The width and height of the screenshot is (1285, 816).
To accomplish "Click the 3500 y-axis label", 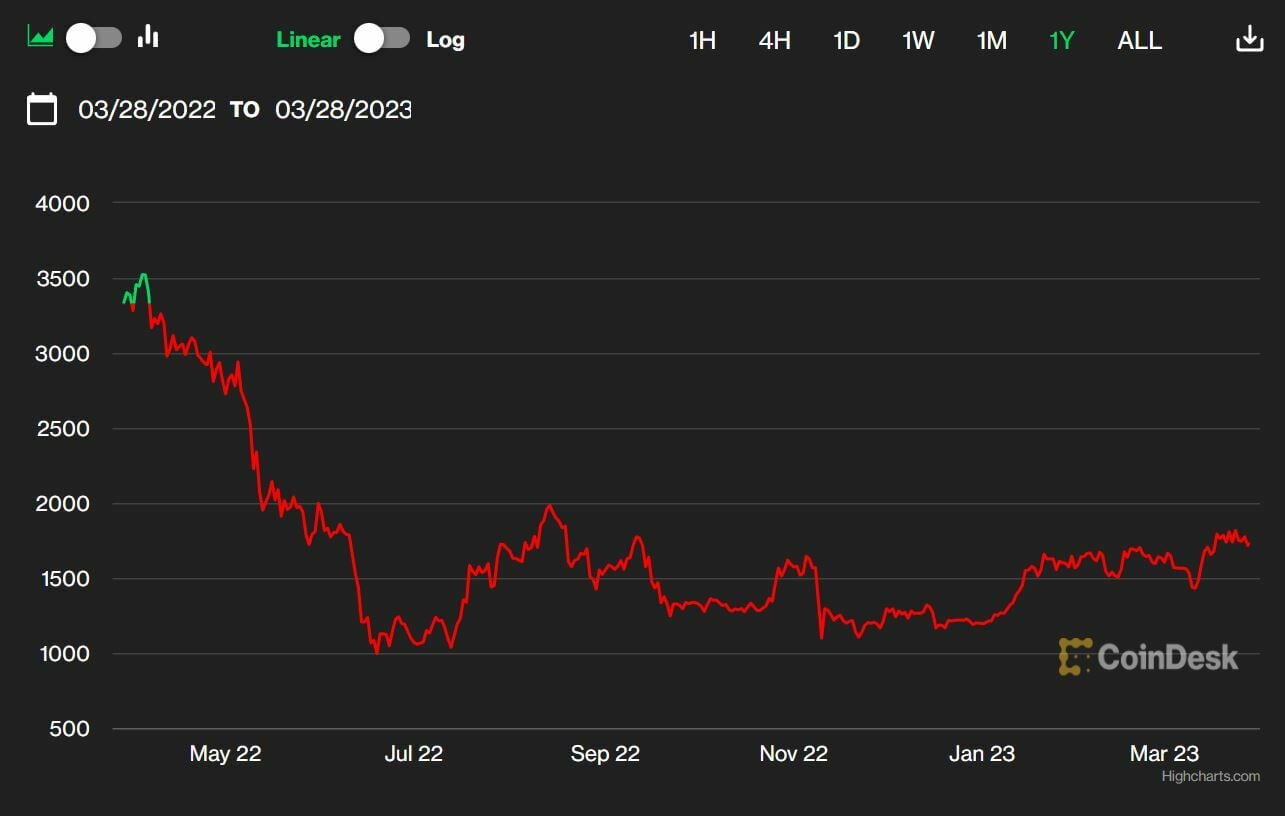I will pyautogui.click(x=62, y=279).
